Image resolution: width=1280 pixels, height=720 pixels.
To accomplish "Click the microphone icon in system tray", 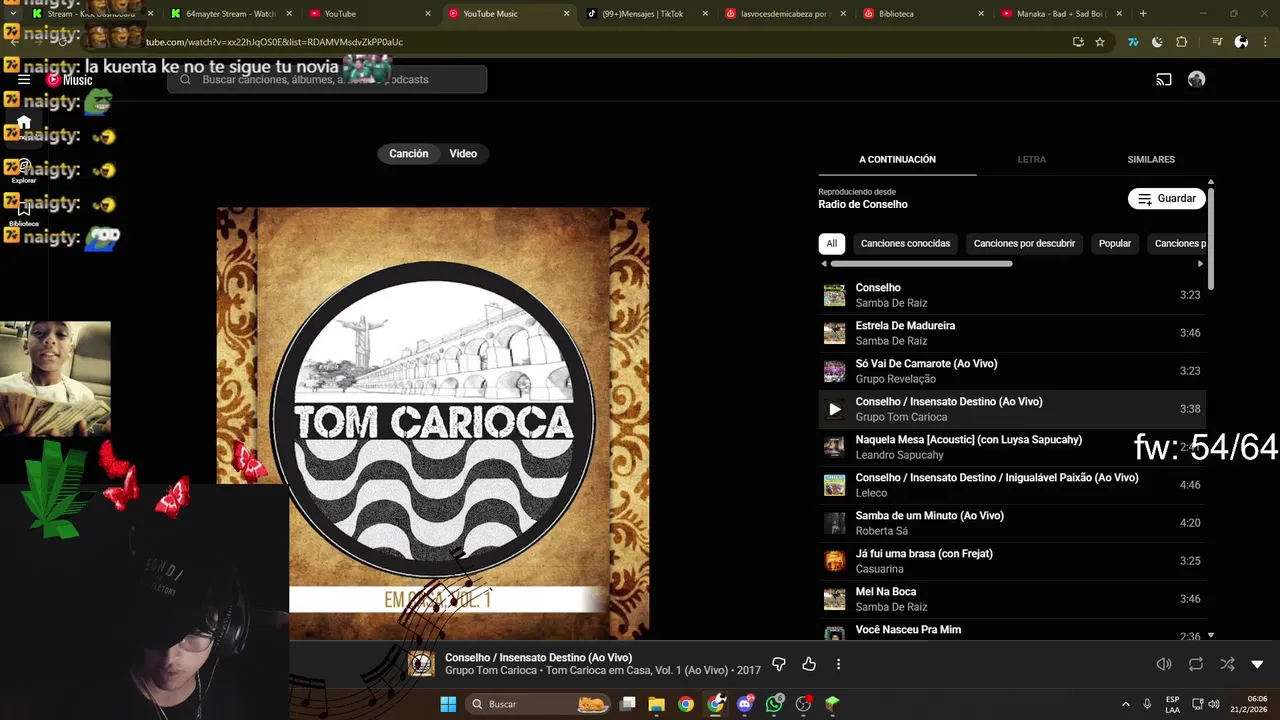I will 1147,704.
